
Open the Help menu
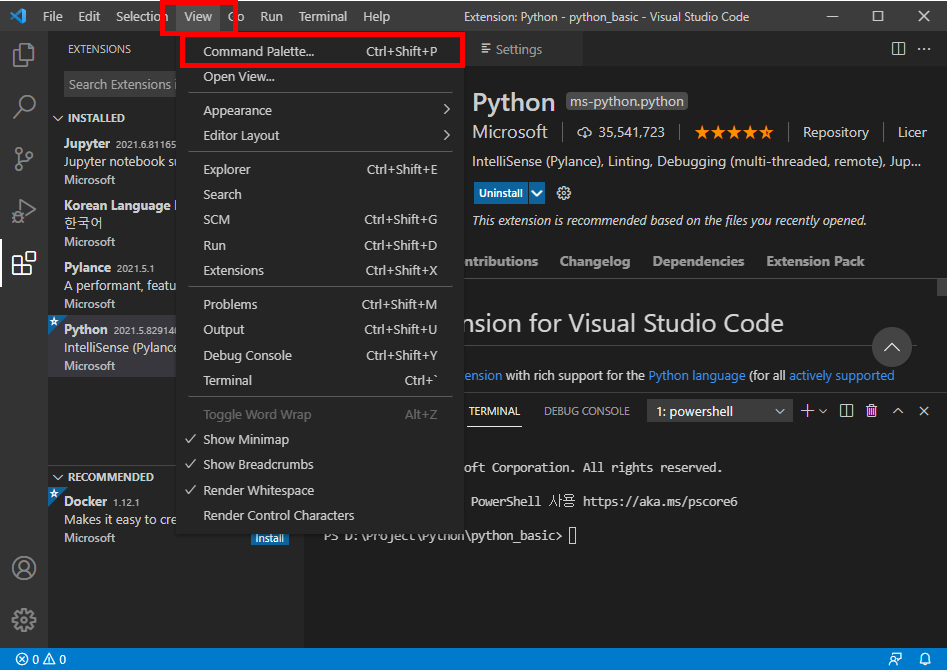pyautogui.click(x=376, y=16)
